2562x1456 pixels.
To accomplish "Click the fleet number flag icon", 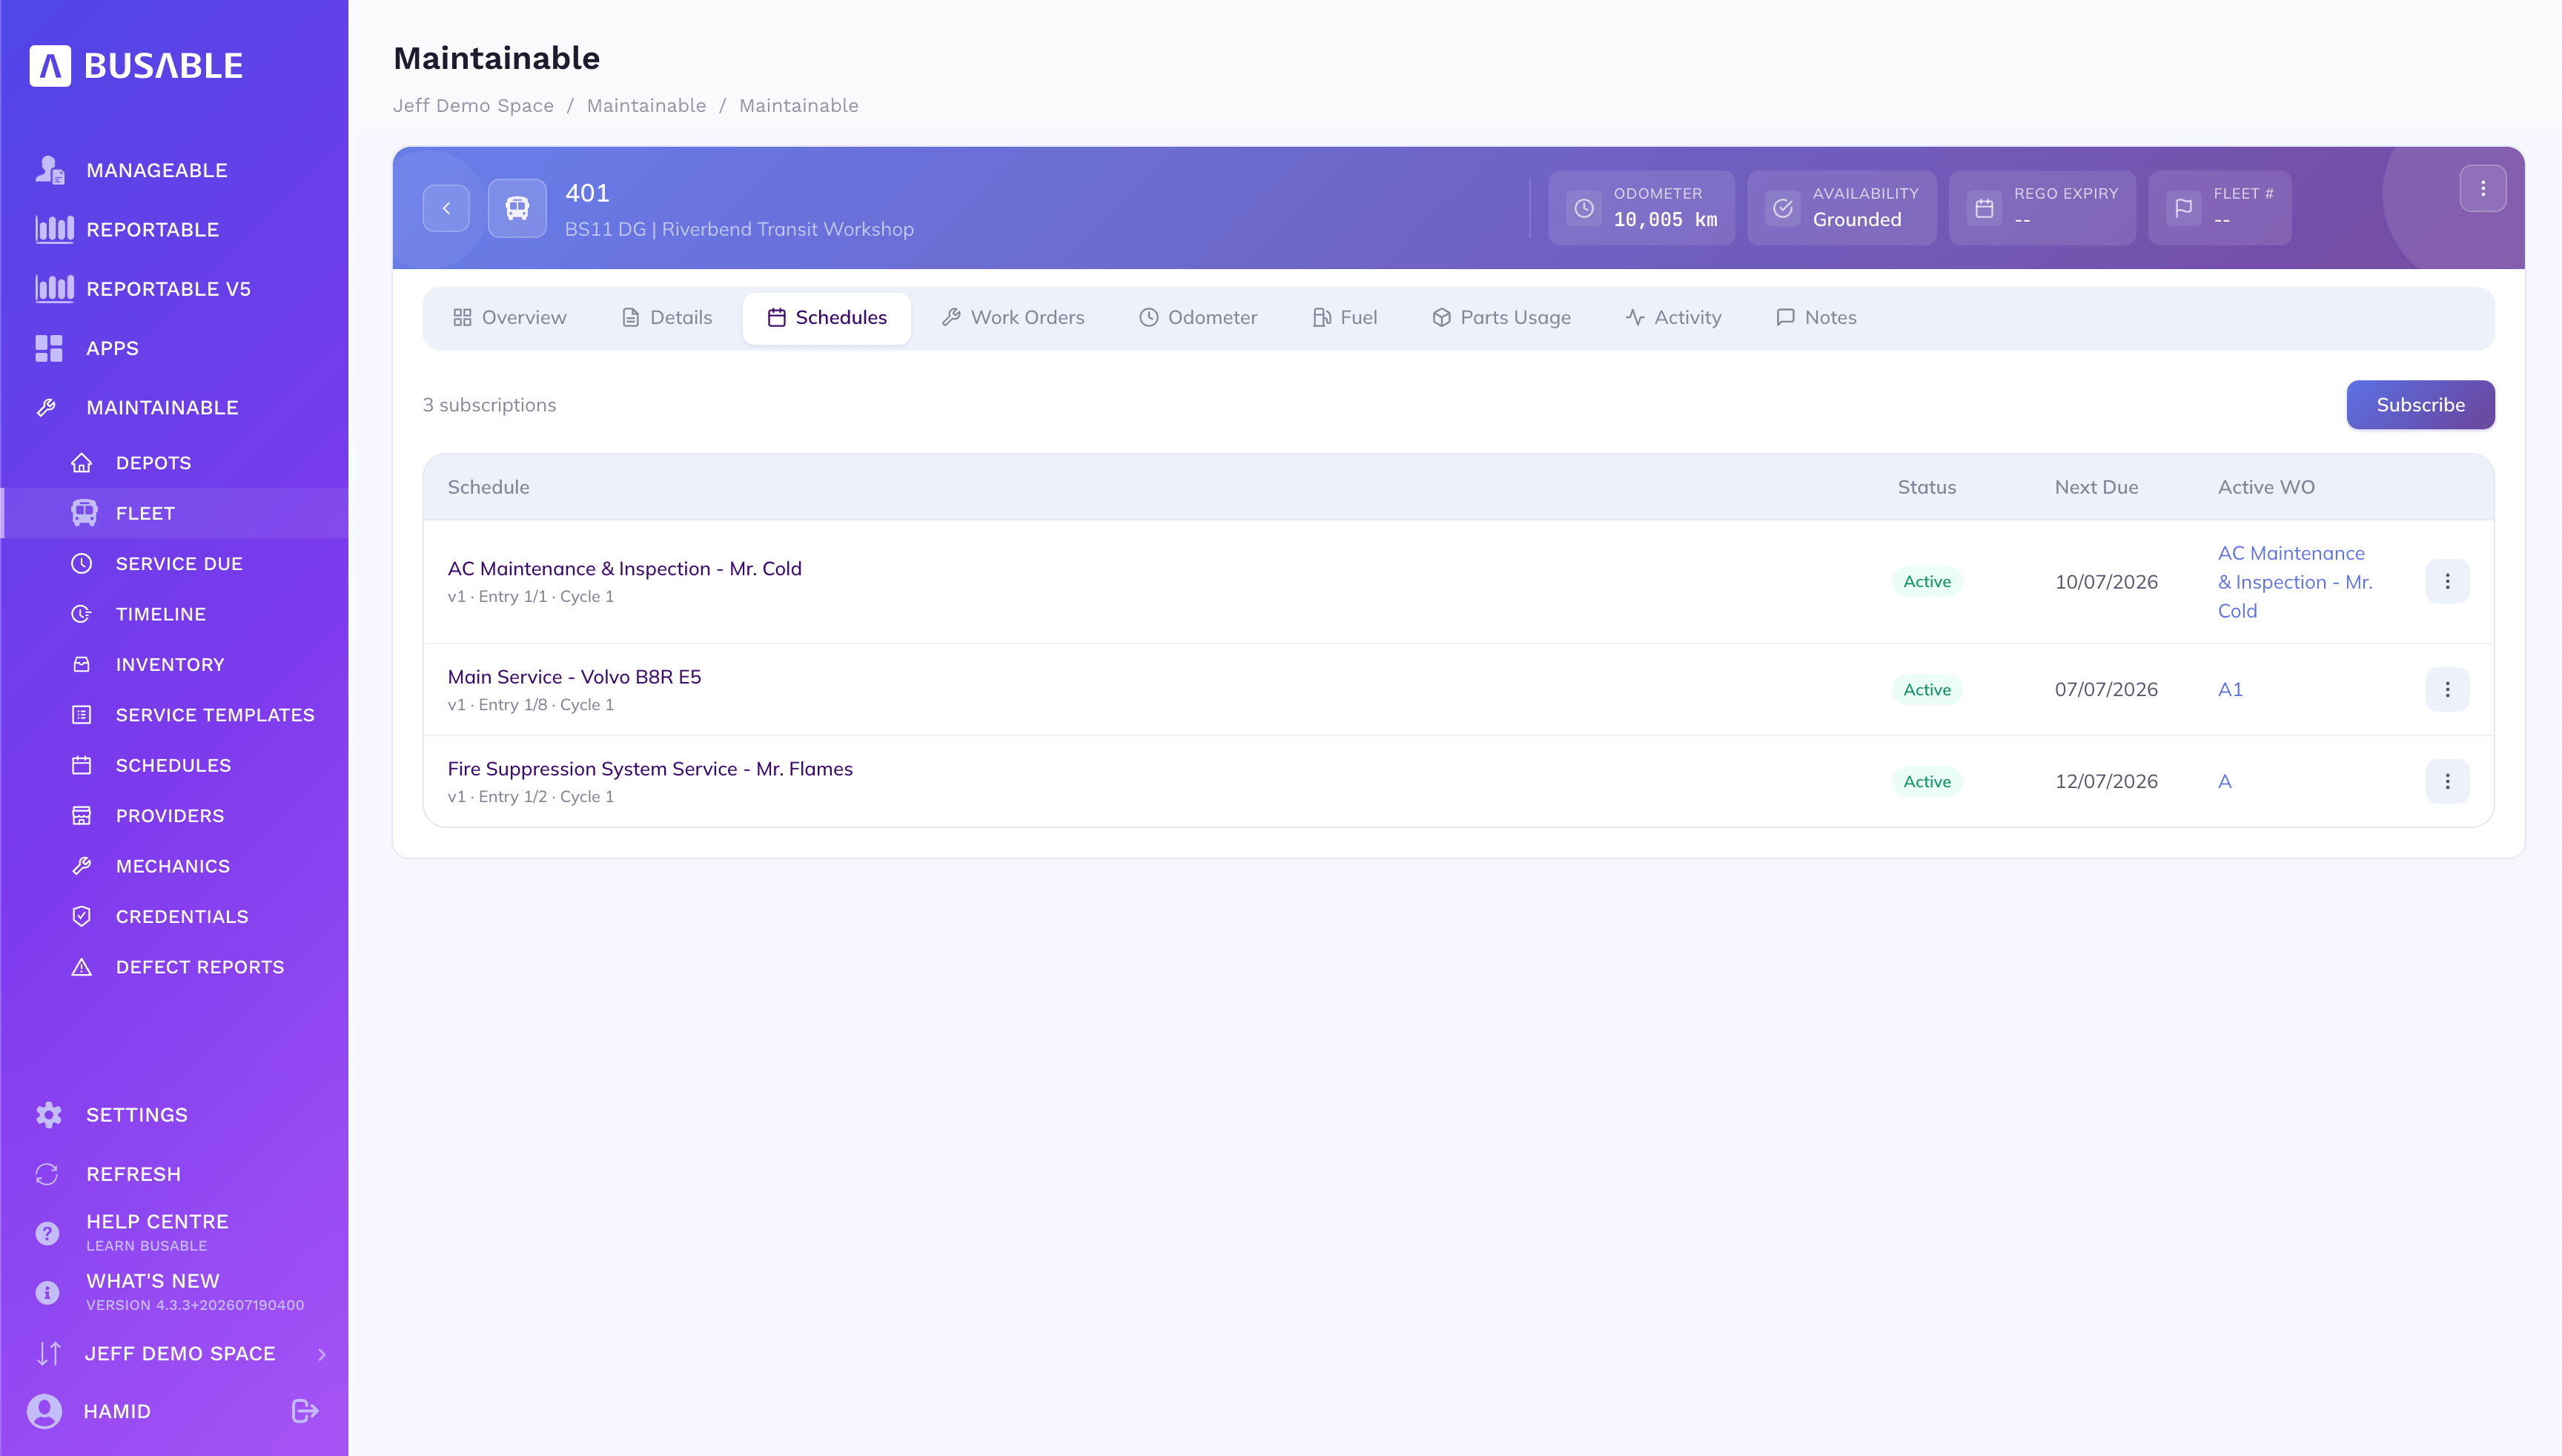I will point(2184,208).
